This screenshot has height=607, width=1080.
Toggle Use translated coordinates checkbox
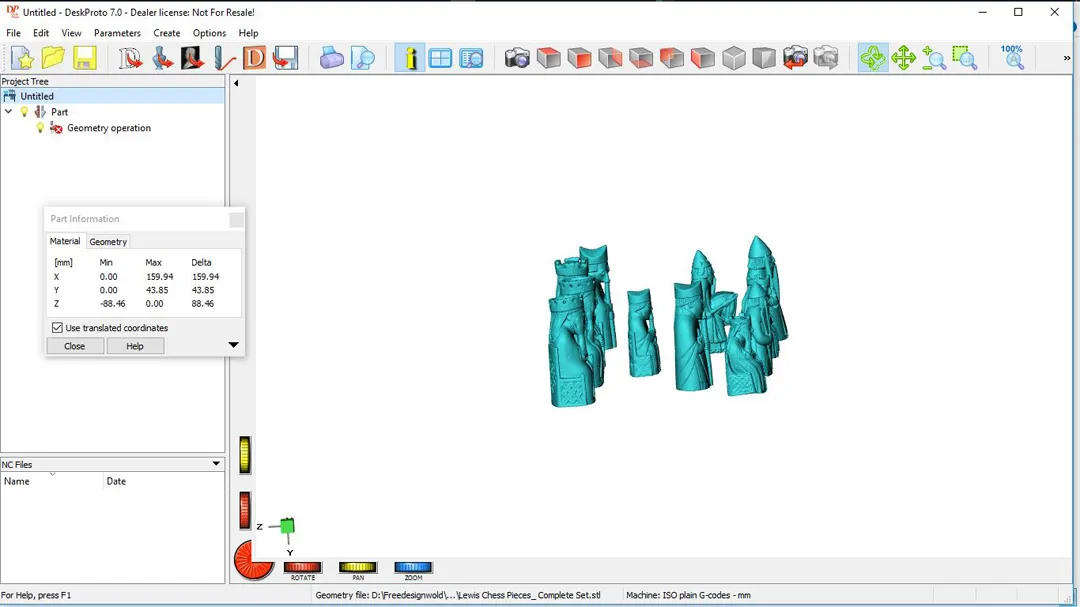click(57, 328)
